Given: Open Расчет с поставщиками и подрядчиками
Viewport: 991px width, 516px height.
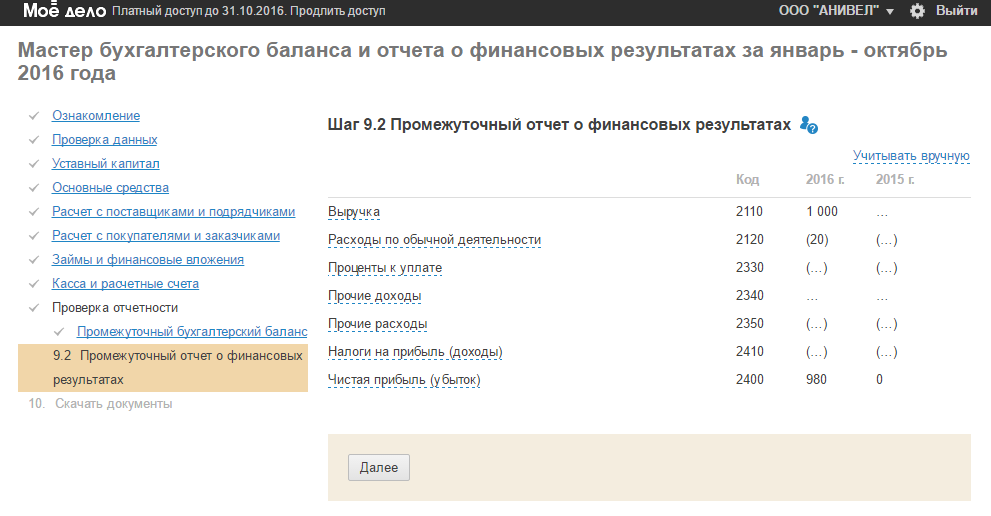Looking at the screenshot, I should pyautogui.click(x=174, y=212).
